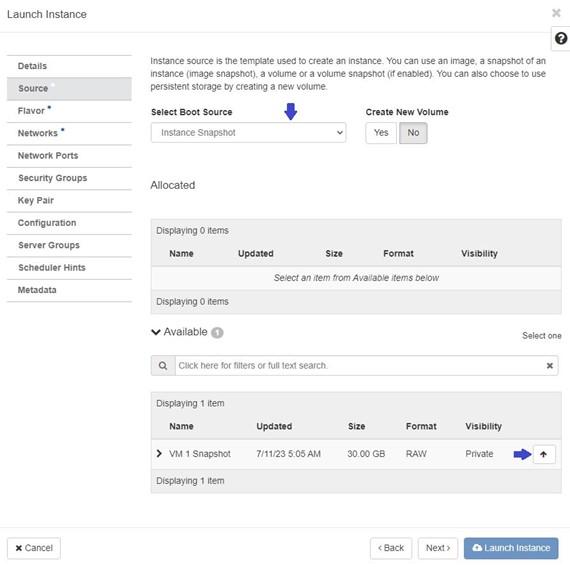570x567 pixels.
Task: Click the Allocated table Updated header
Action: click(x=256, y=254)
